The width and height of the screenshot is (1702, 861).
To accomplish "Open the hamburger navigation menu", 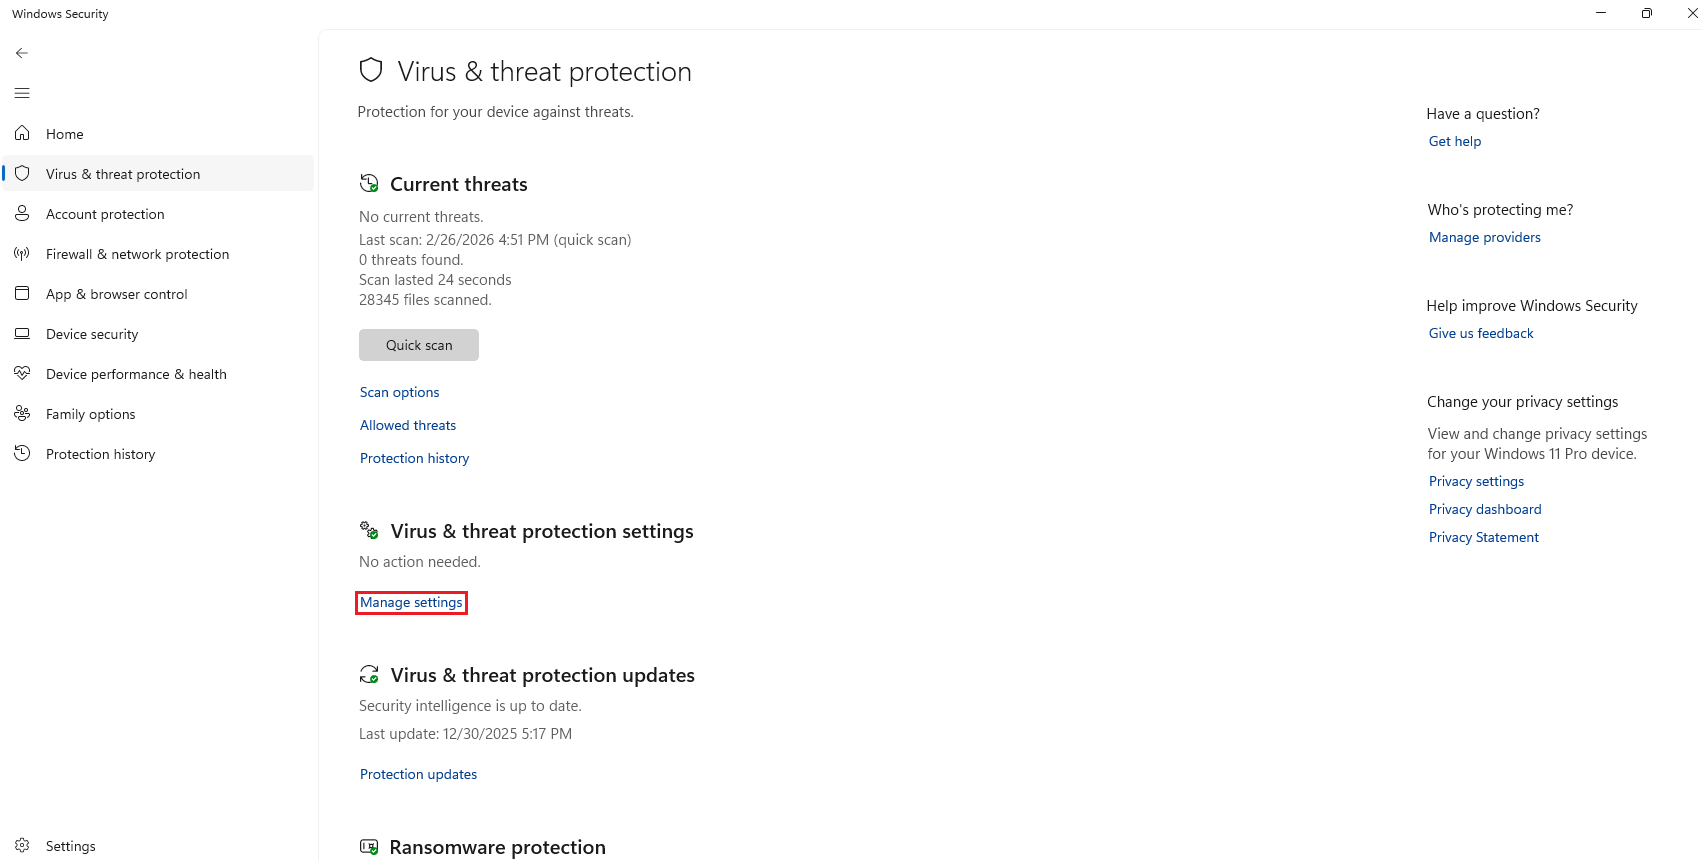I will tap(21, 92).
